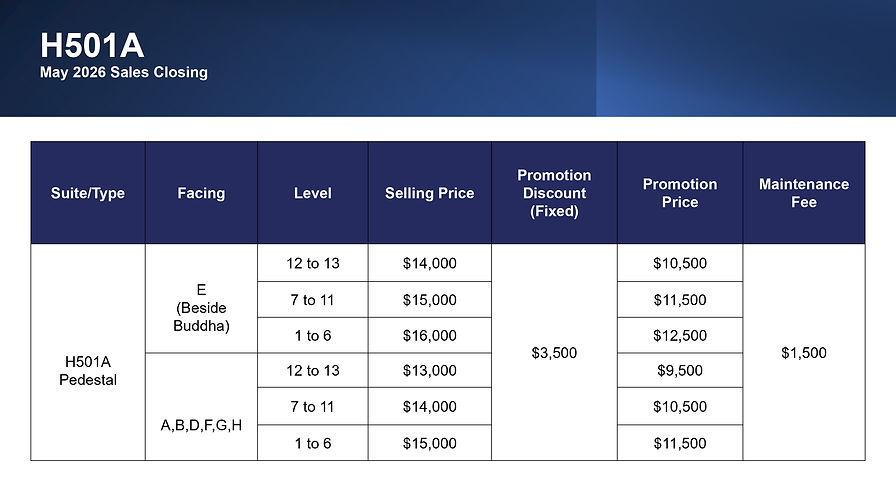Click the H501A slide title
Image resolution: width=896 pixels, height=504 pixels.
(91, 46)
